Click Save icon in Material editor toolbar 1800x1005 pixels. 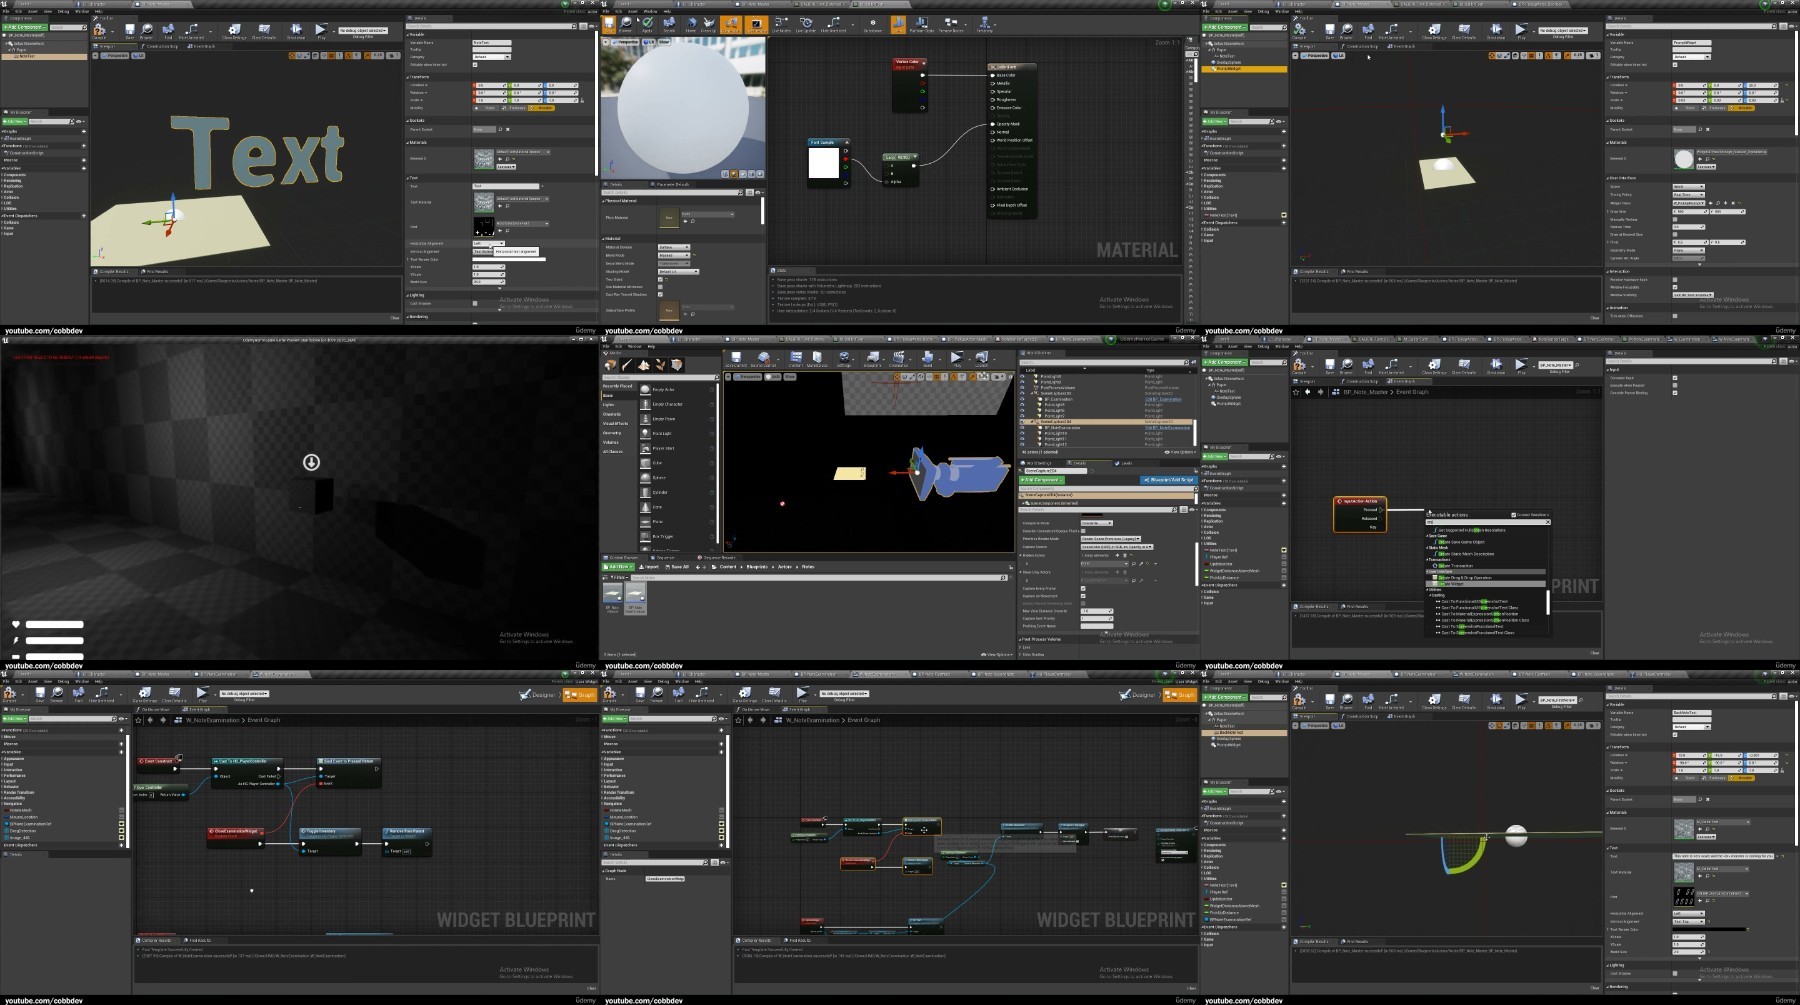pyautogui.click(x=609, y=24)
